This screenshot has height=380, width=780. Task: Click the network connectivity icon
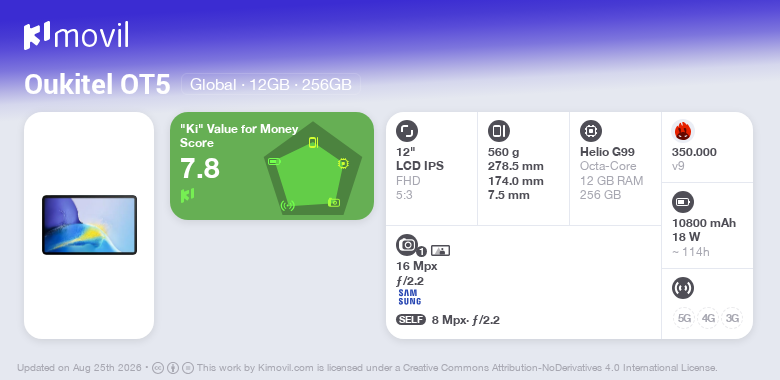click(683, 288)
